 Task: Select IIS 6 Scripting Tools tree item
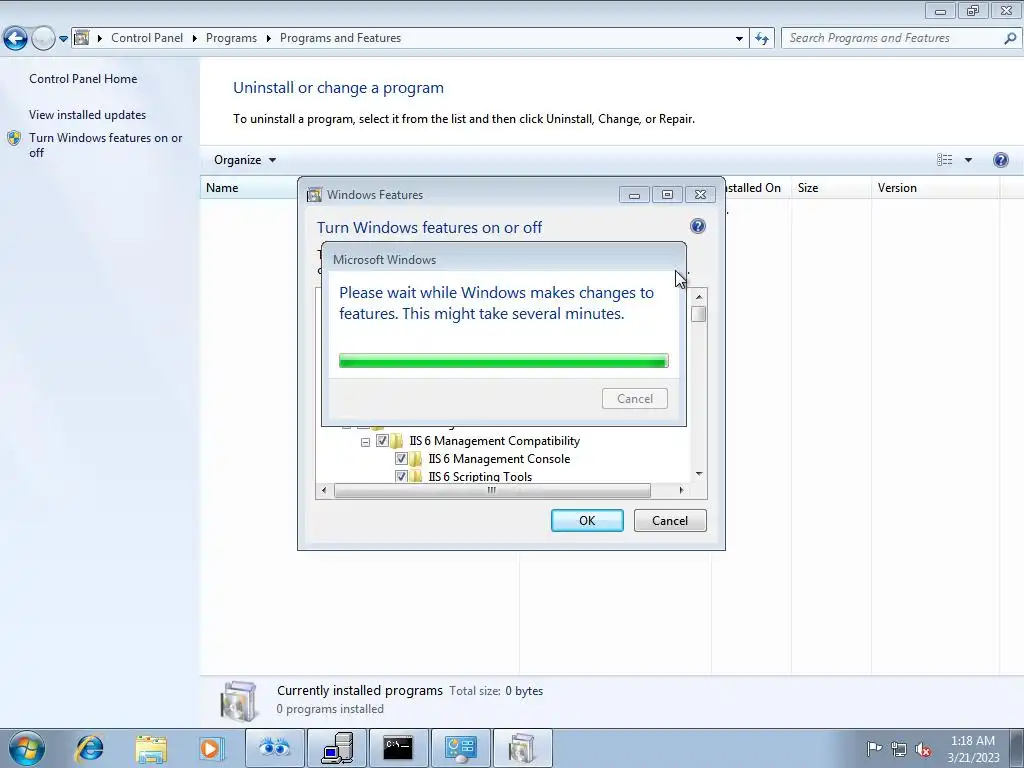coord(480,476)
